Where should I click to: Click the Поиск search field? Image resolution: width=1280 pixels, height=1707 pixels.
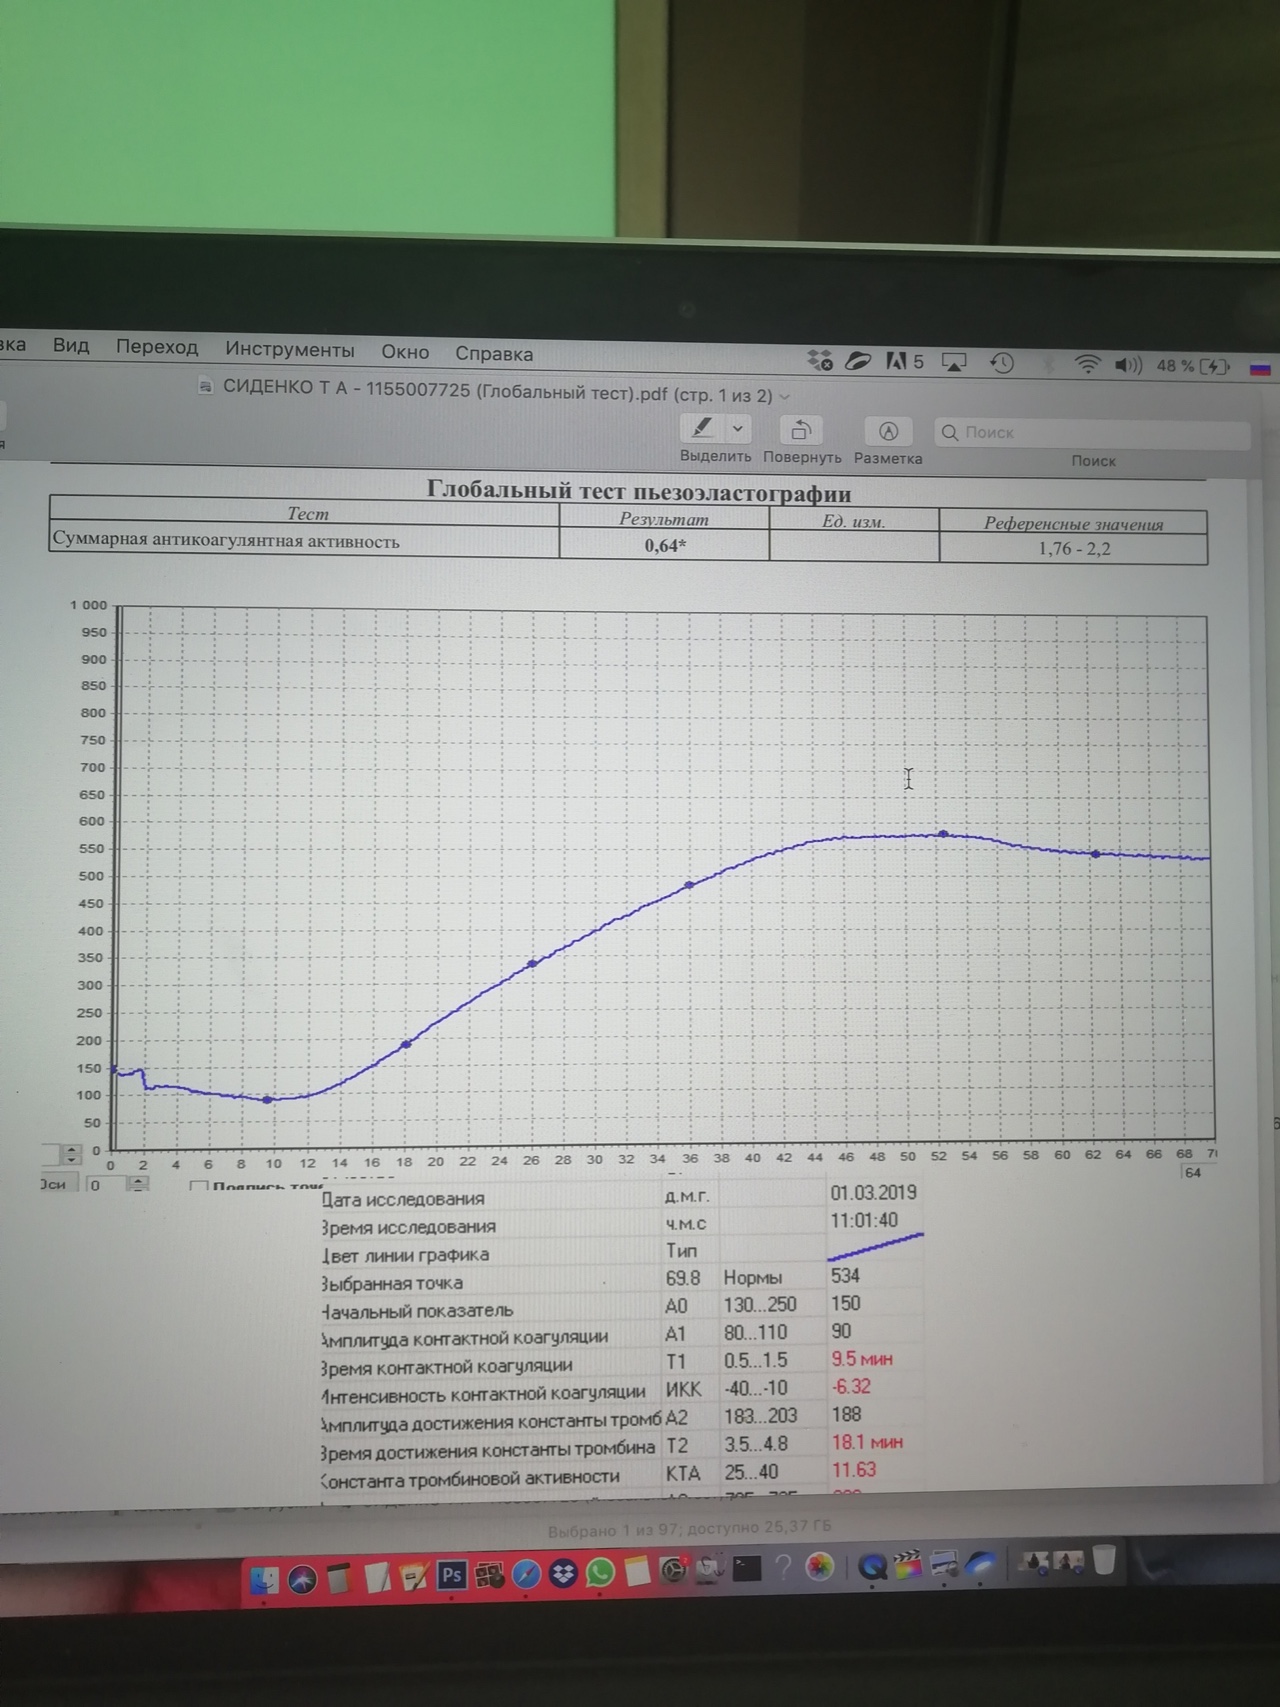1092,433
